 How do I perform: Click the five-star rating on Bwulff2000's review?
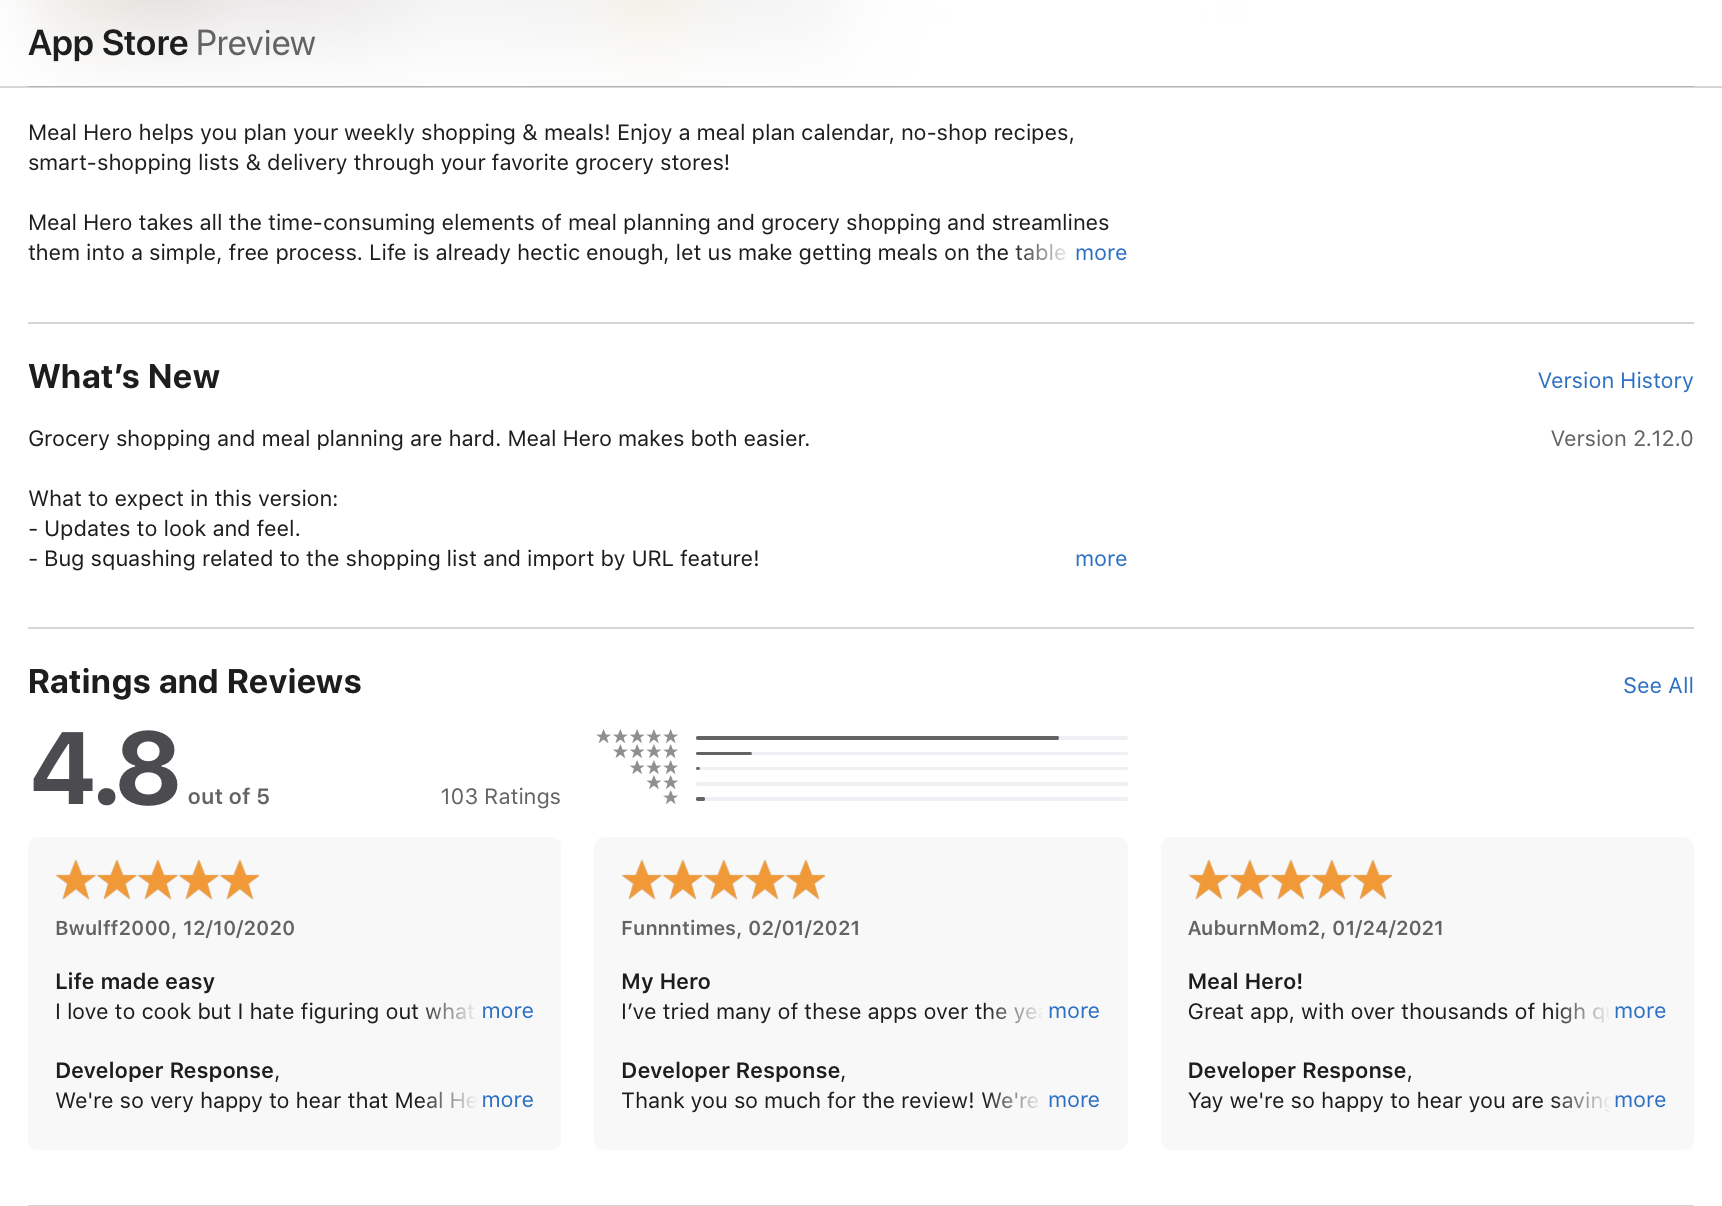click(157, 881)
